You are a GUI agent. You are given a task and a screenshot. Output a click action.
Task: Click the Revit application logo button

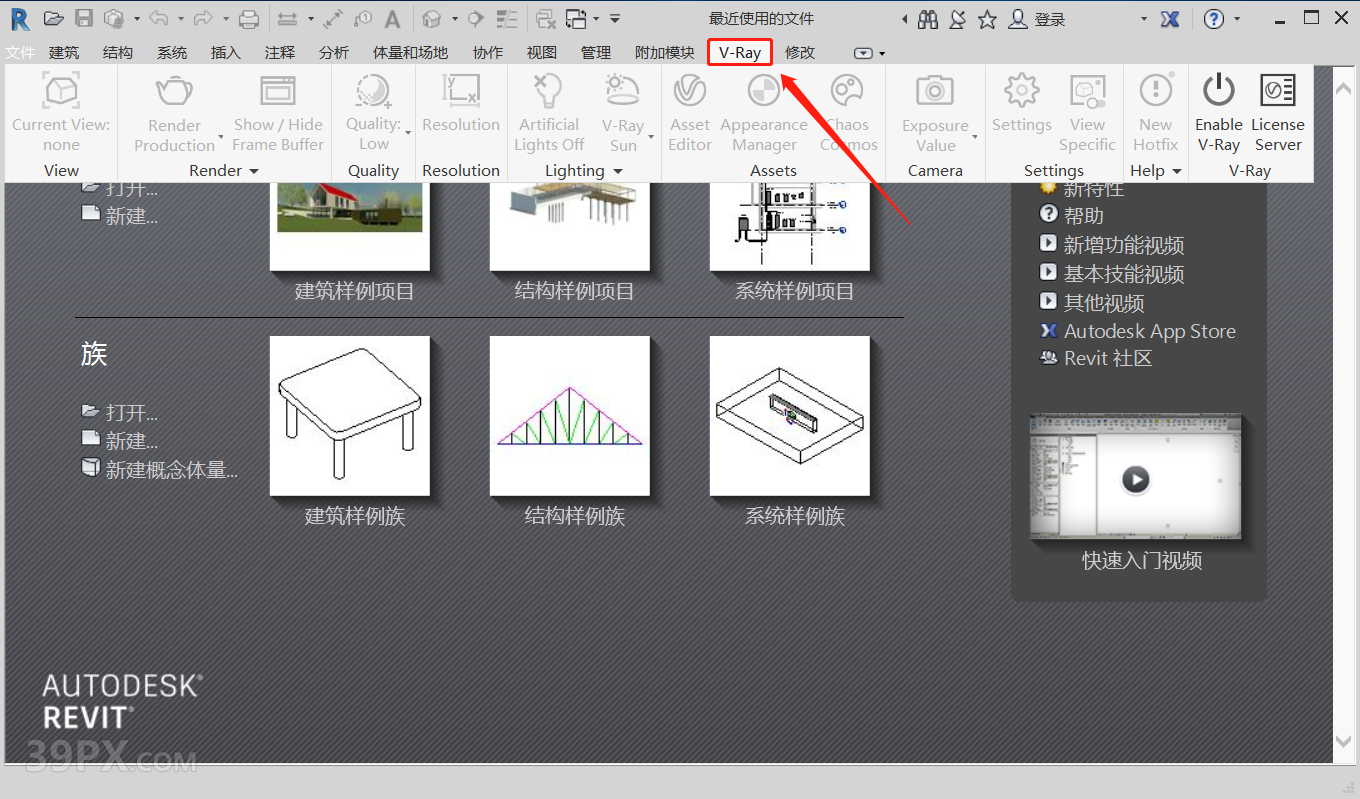coord(20,18)
